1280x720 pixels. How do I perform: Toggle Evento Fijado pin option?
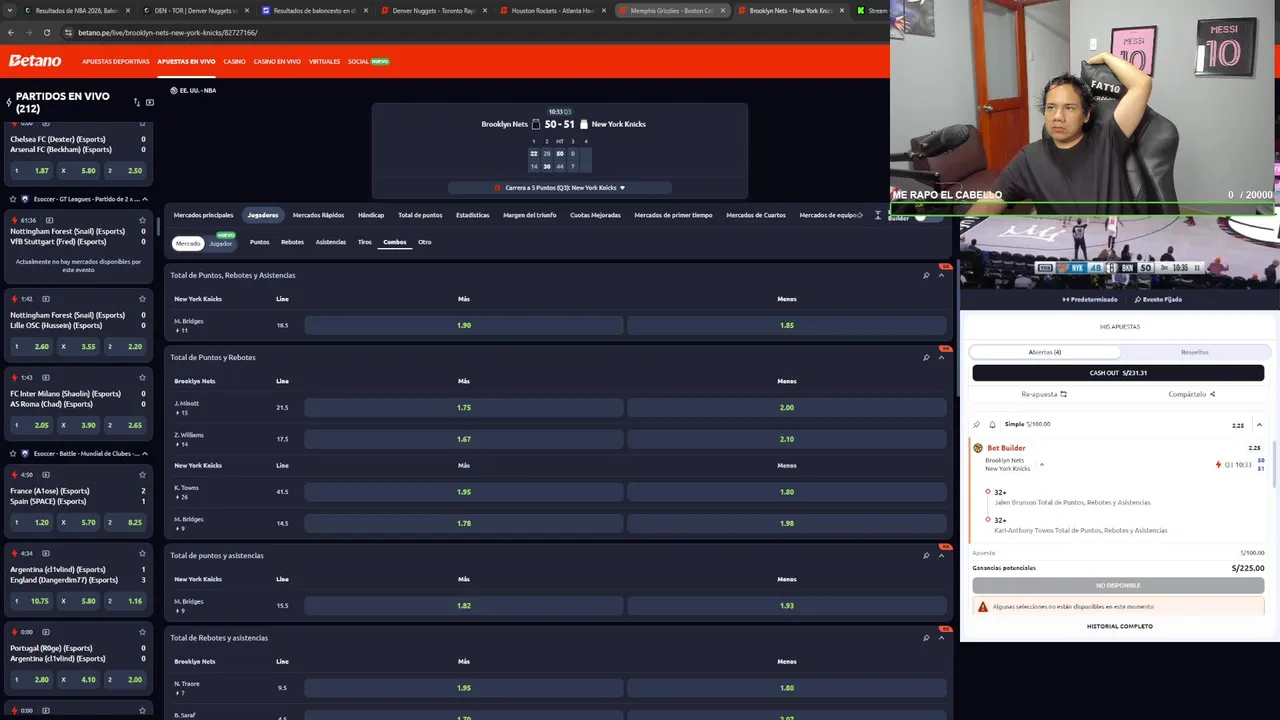[1158, 299]
